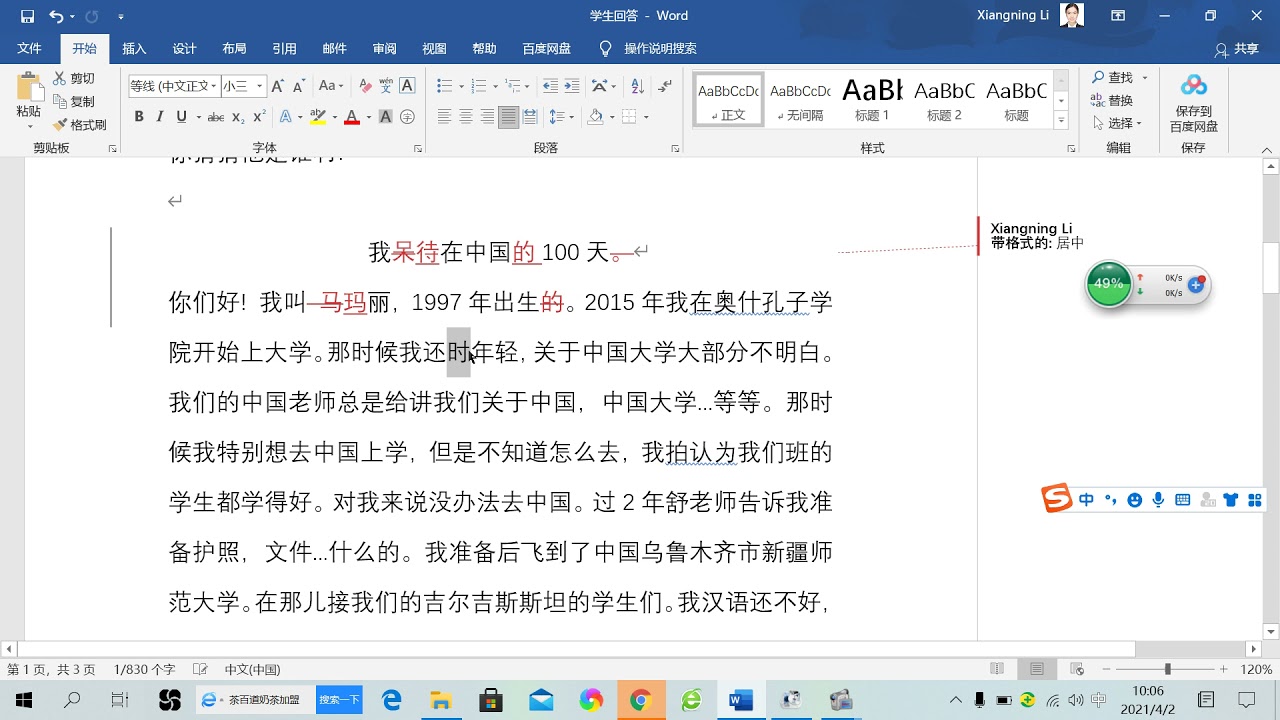Screen dimensions: 1280x720
Task: Toggle italic formatting
Action: [x=160, y=117]
